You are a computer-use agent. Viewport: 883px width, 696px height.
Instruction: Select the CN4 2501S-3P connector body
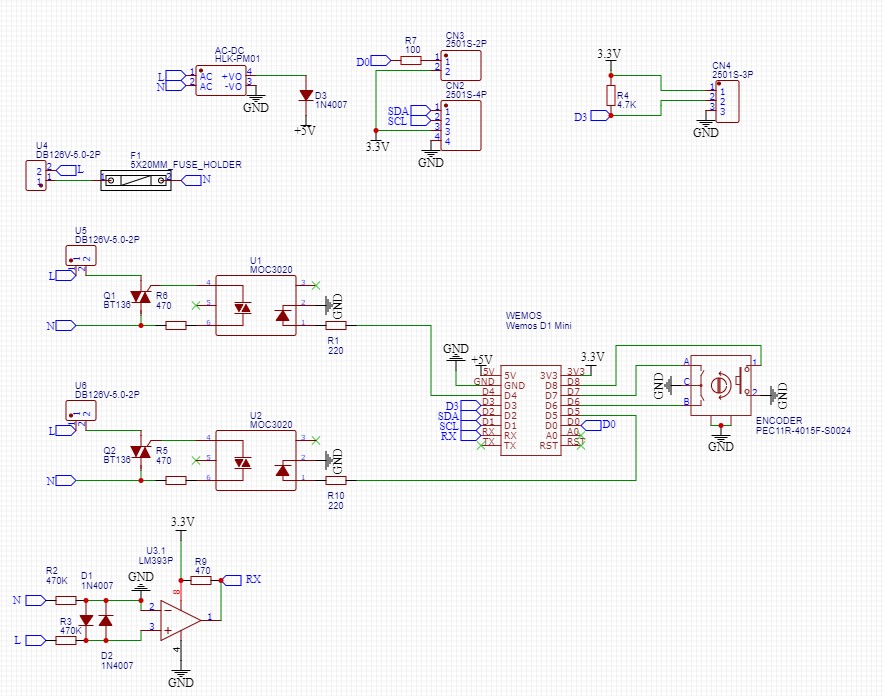pos(727,101)
